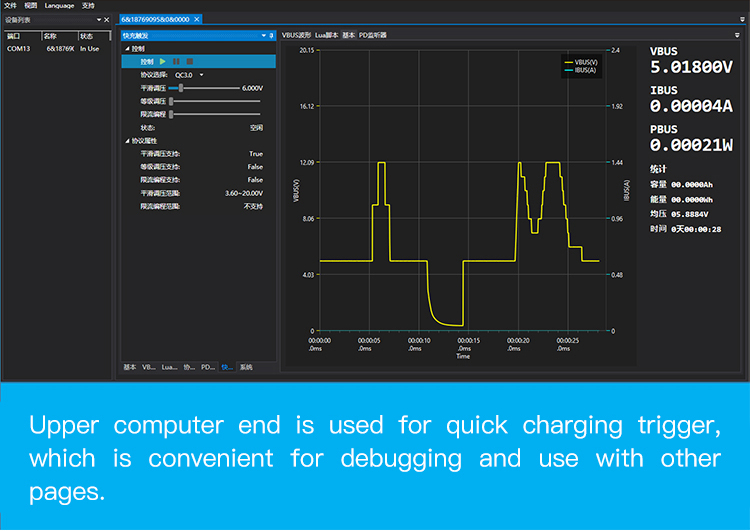Click the pause icon in control row
The width and height of the screenshot is (750, 531).
(176, 61)
